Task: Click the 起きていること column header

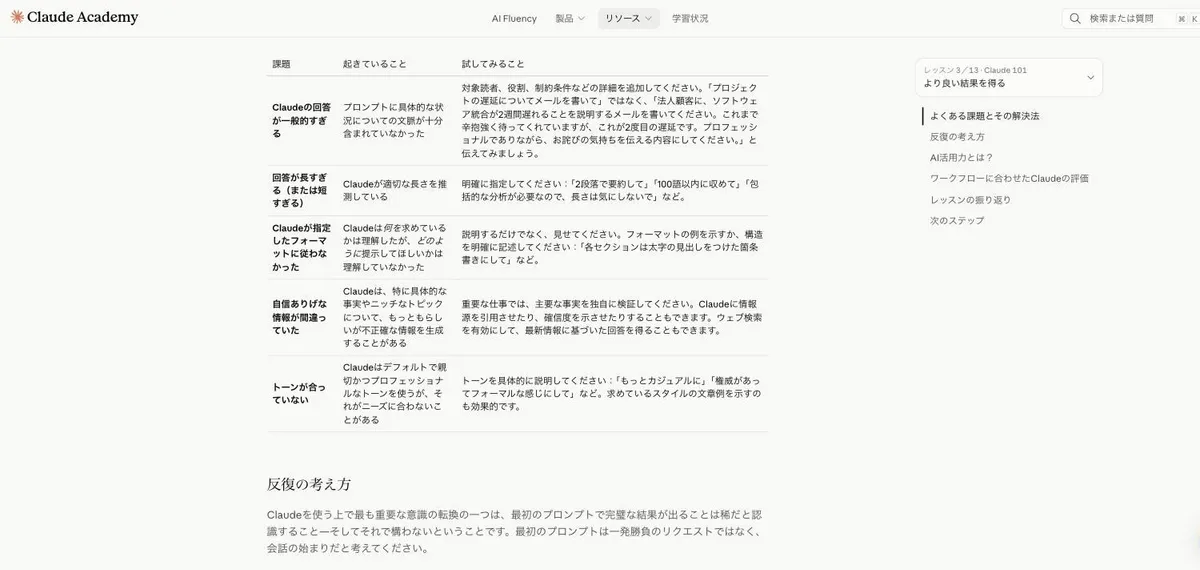Action: 375,64
